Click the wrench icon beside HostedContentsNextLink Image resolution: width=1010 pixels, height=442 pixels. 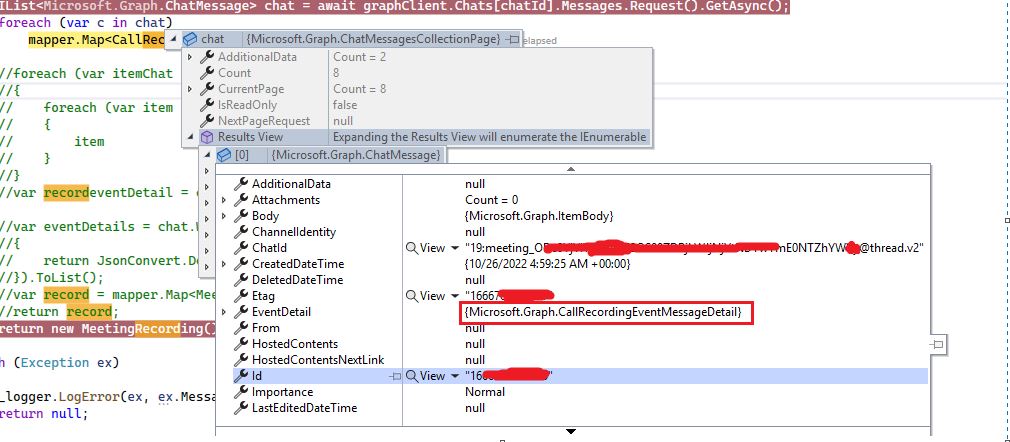pos(241,360)
